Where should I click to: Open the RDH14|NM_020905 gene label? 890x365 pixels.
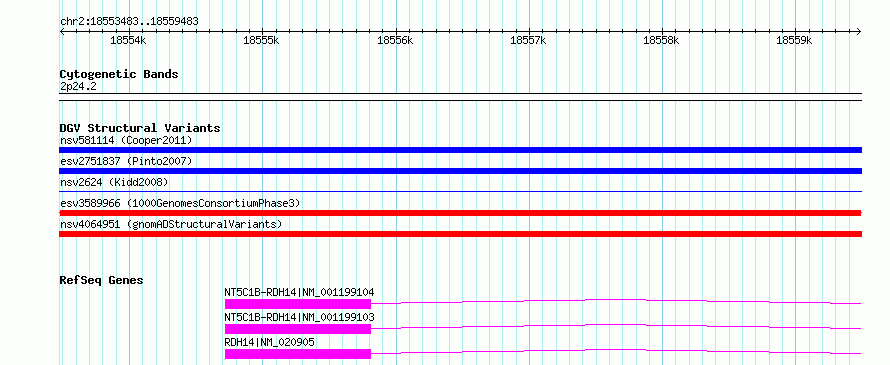[x=270, y=342]
